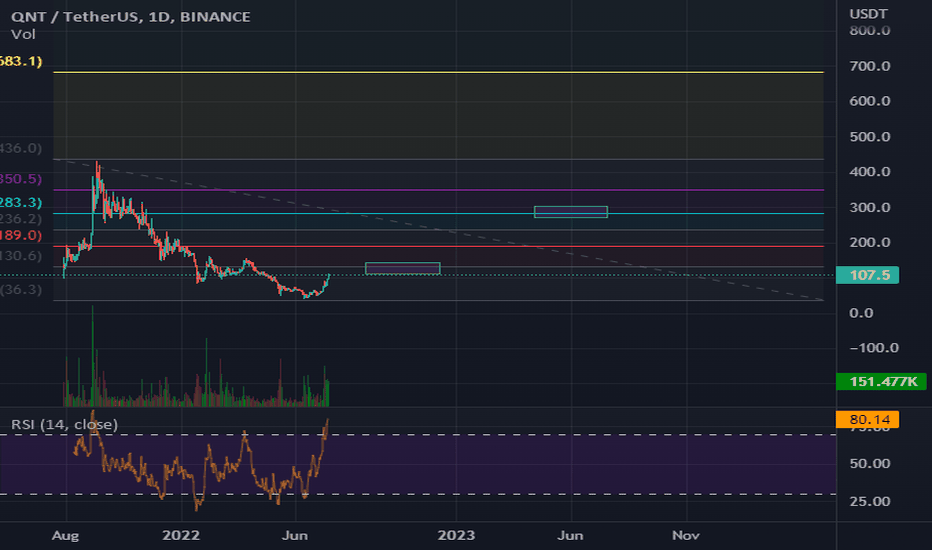The height and width of the screenshot is (550, 932).
Task: Click the 25.00 RSI axis label
Action: pyautogui.click(x=870, y=501)
